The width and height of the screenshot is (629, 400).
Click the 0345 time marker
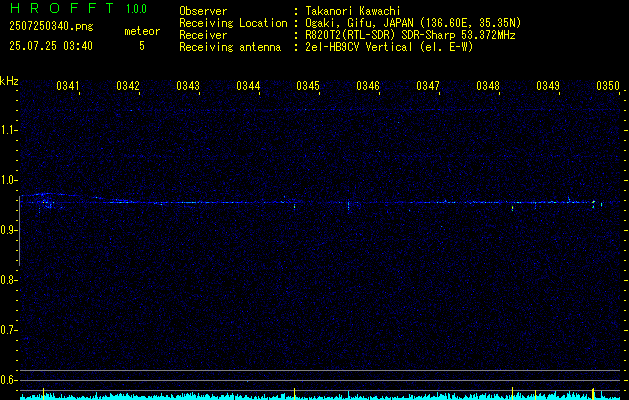[308, 85]
